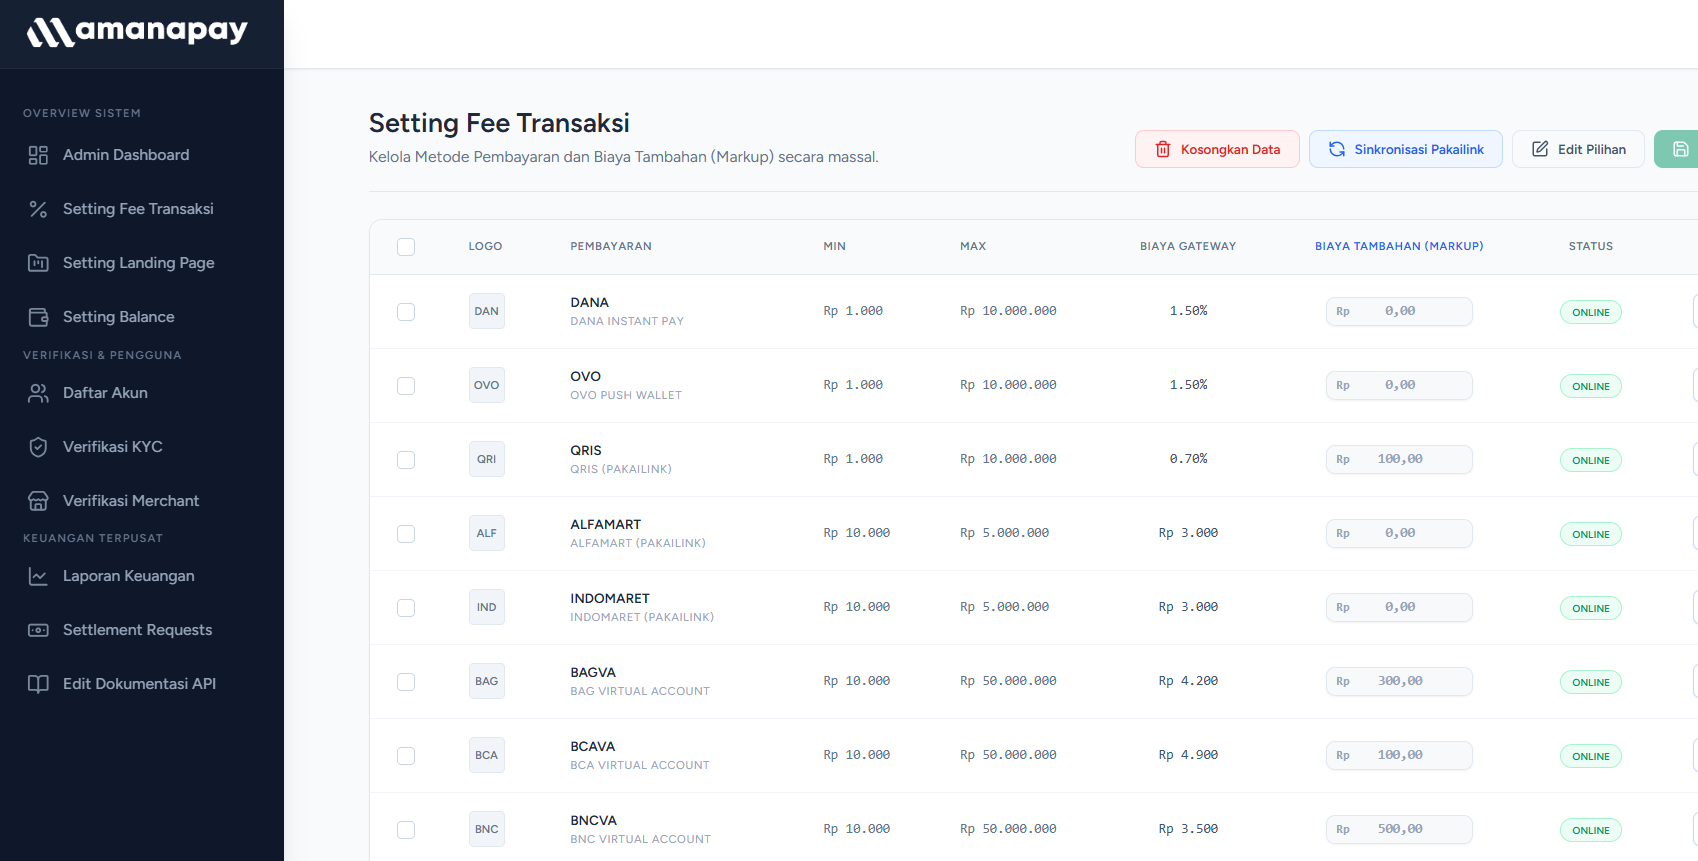Click the chart icon for Laporan Keuangan
Viewport: 1698px width, 861px height.
click(x=38, y=576)
